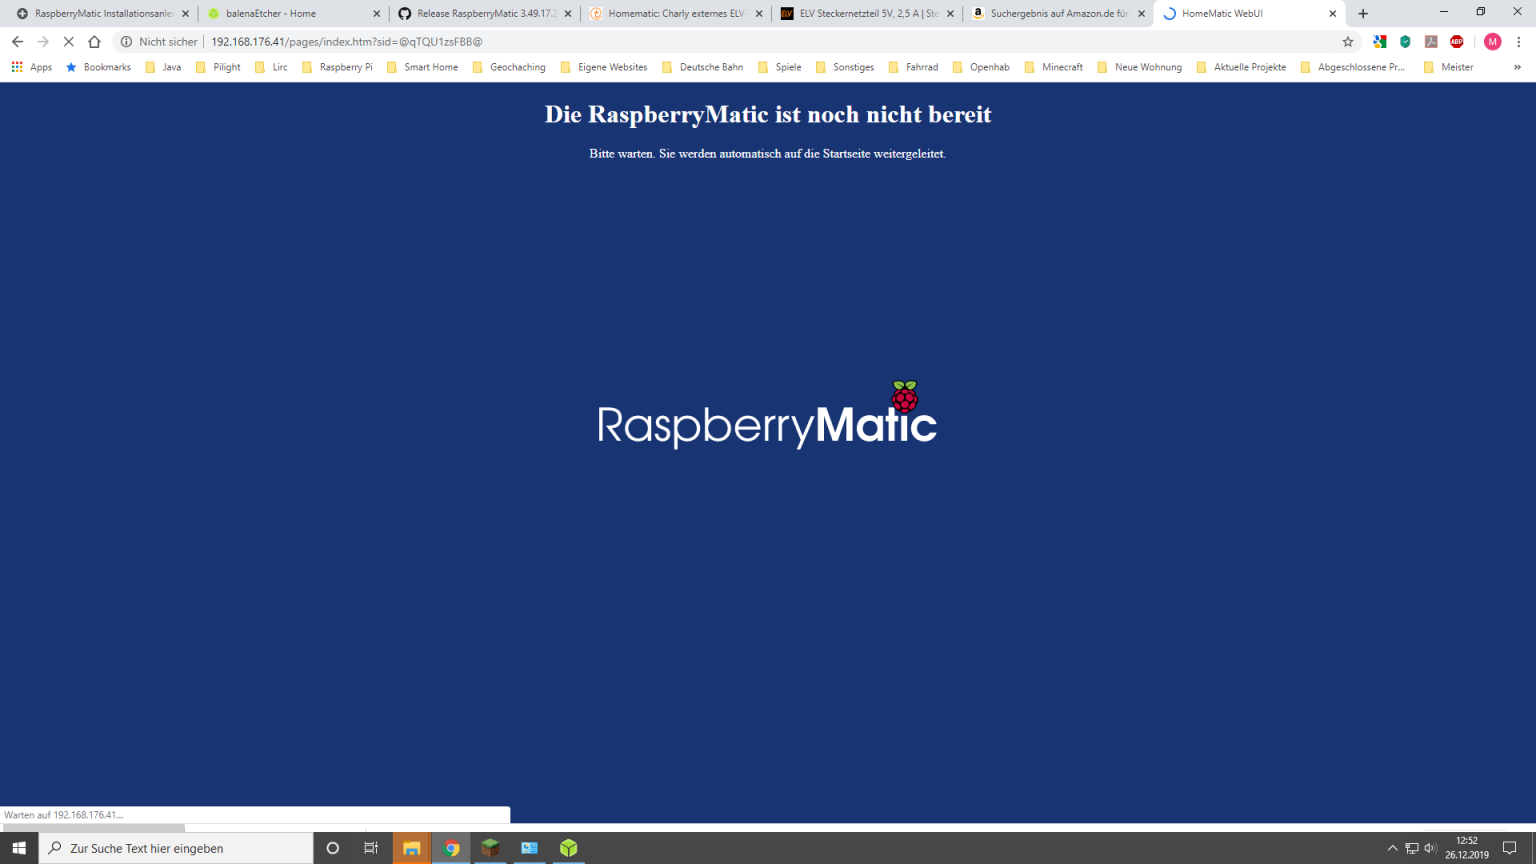Click the network icon in the system tray
Image resolution: width=1536 pixels, height=864 pixels.
pos(1410,848)
